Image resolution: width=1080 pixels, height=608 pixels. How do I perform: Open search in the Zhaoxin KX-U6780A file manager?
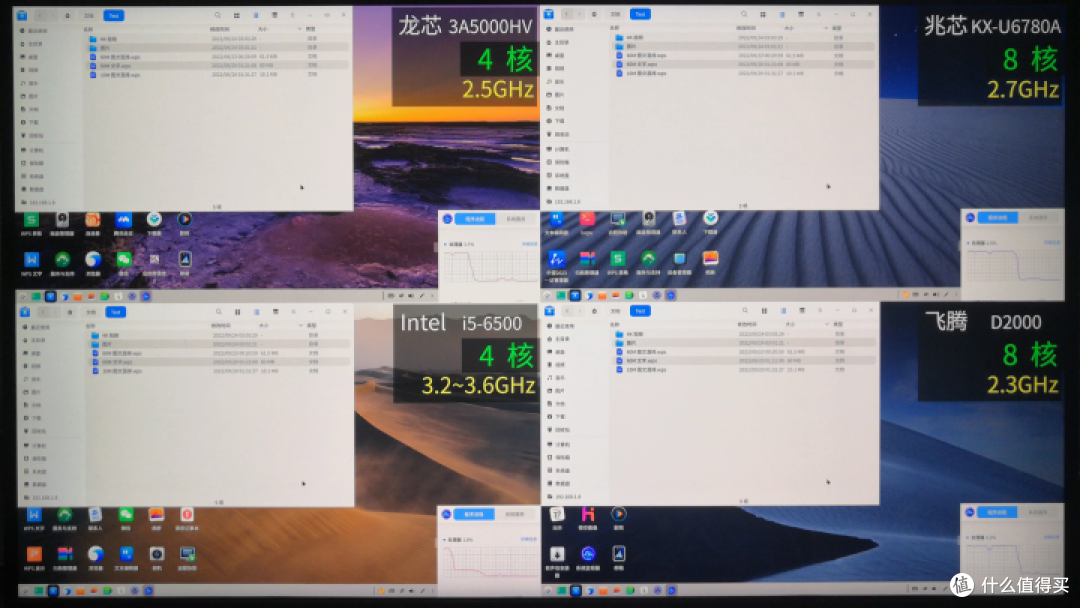click(744, 14)
